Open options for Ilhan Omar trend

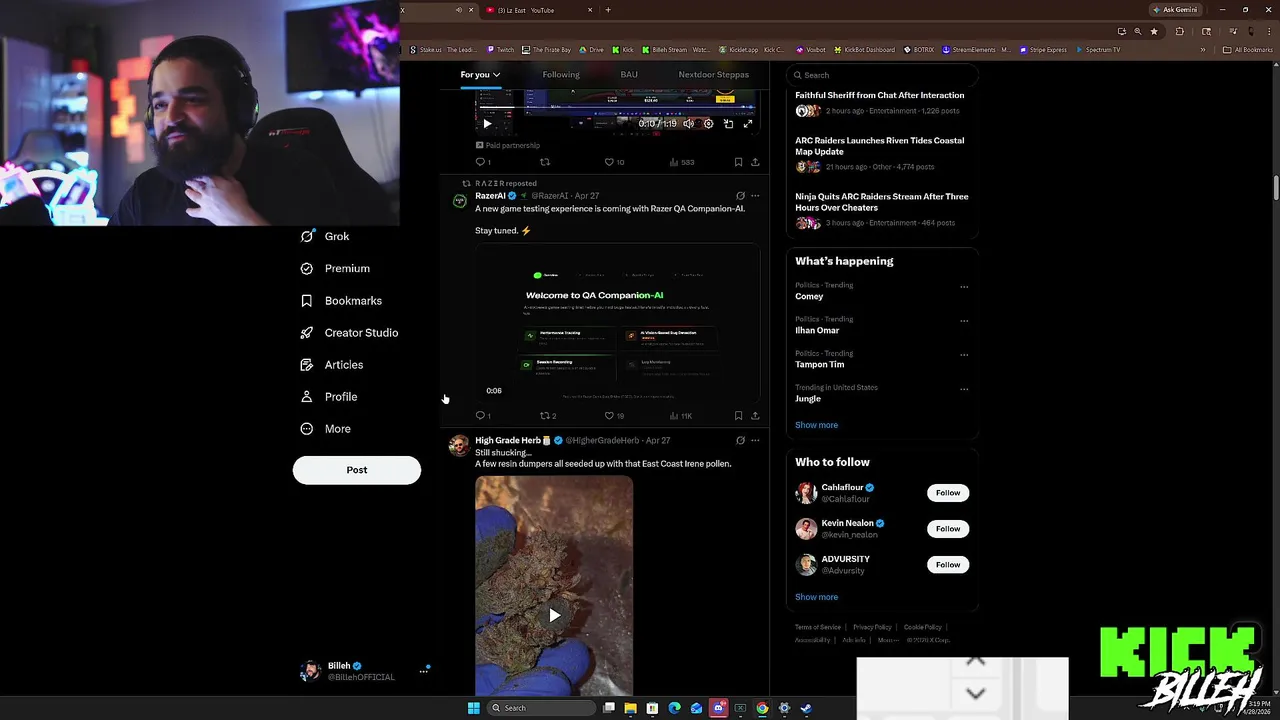click(x=964, y=321)
